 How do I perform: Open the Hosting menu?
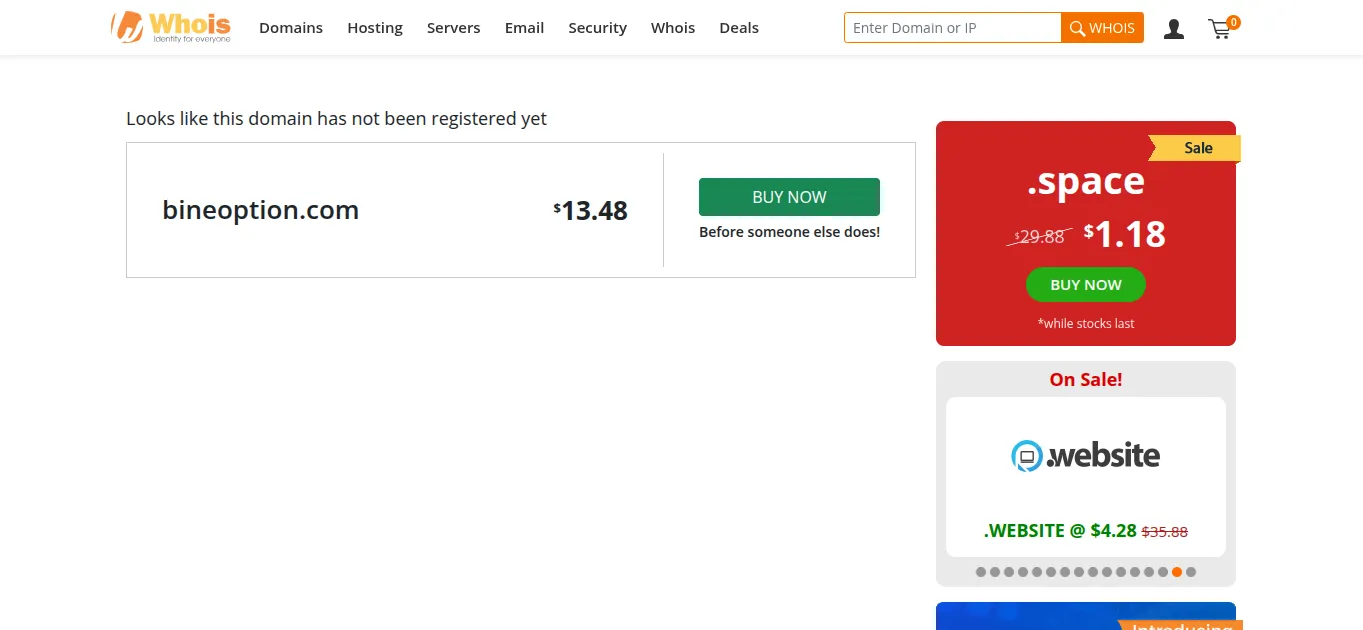coord(375,28)
